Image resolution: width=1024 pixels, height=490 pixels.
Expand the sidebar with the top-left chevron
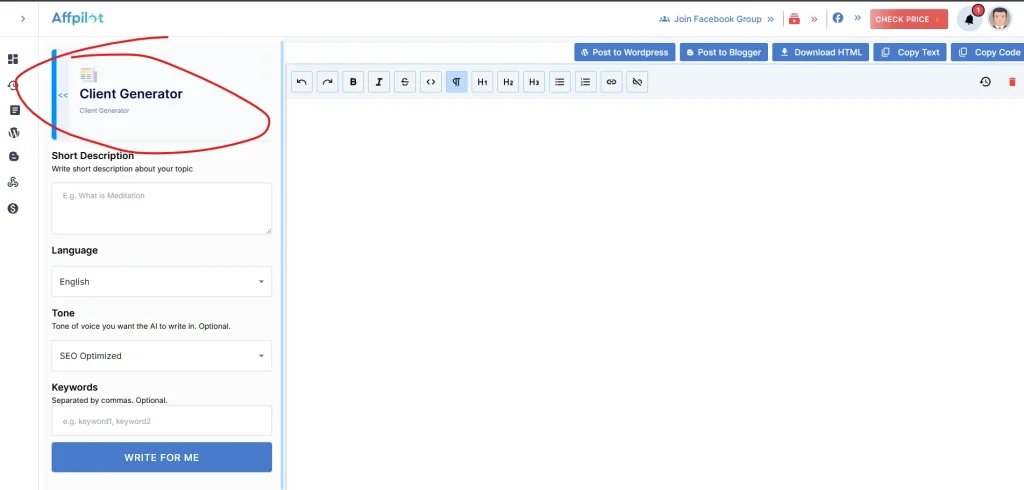click(23, 19)
